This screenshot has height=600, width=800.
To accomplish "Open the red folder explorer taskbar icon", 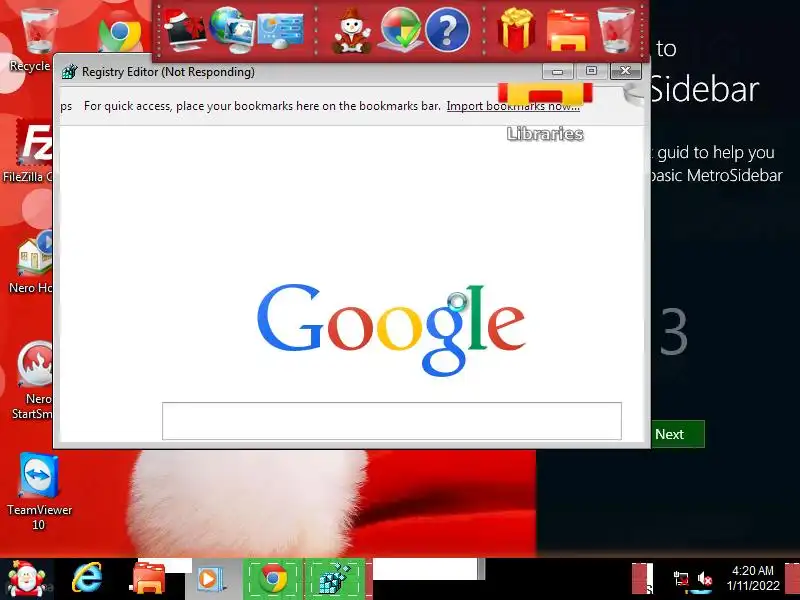I will pyautogui.click(x=148, y=579).
